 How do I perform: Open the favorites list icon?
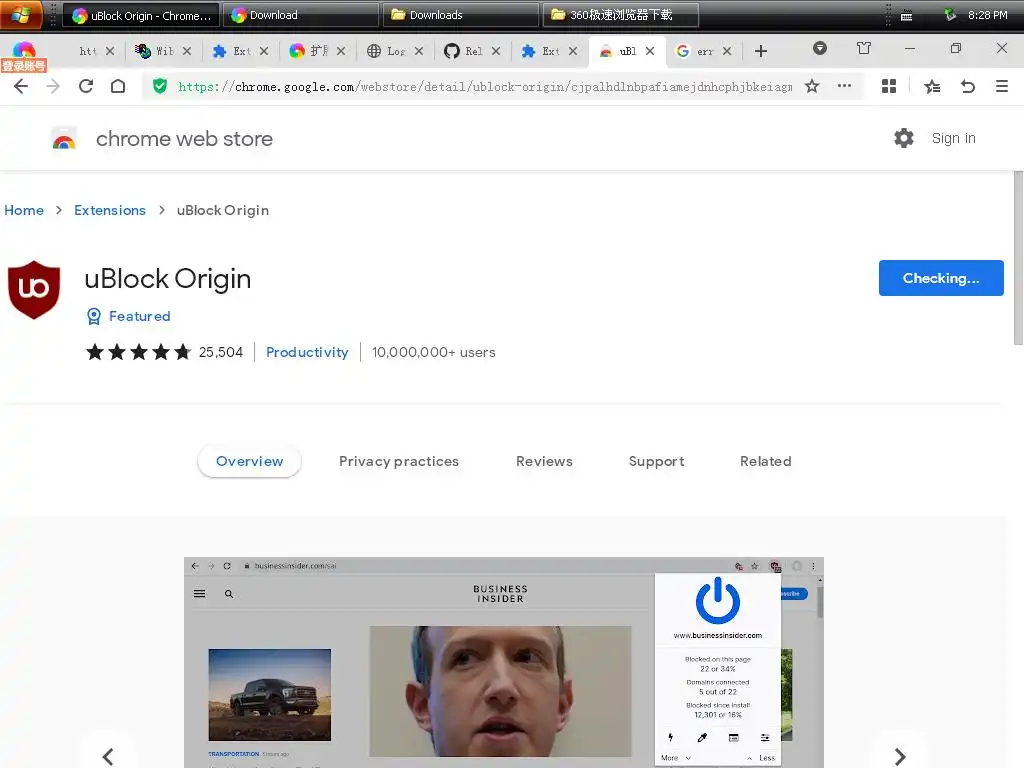pyautogui.click(x=933, y=86)
